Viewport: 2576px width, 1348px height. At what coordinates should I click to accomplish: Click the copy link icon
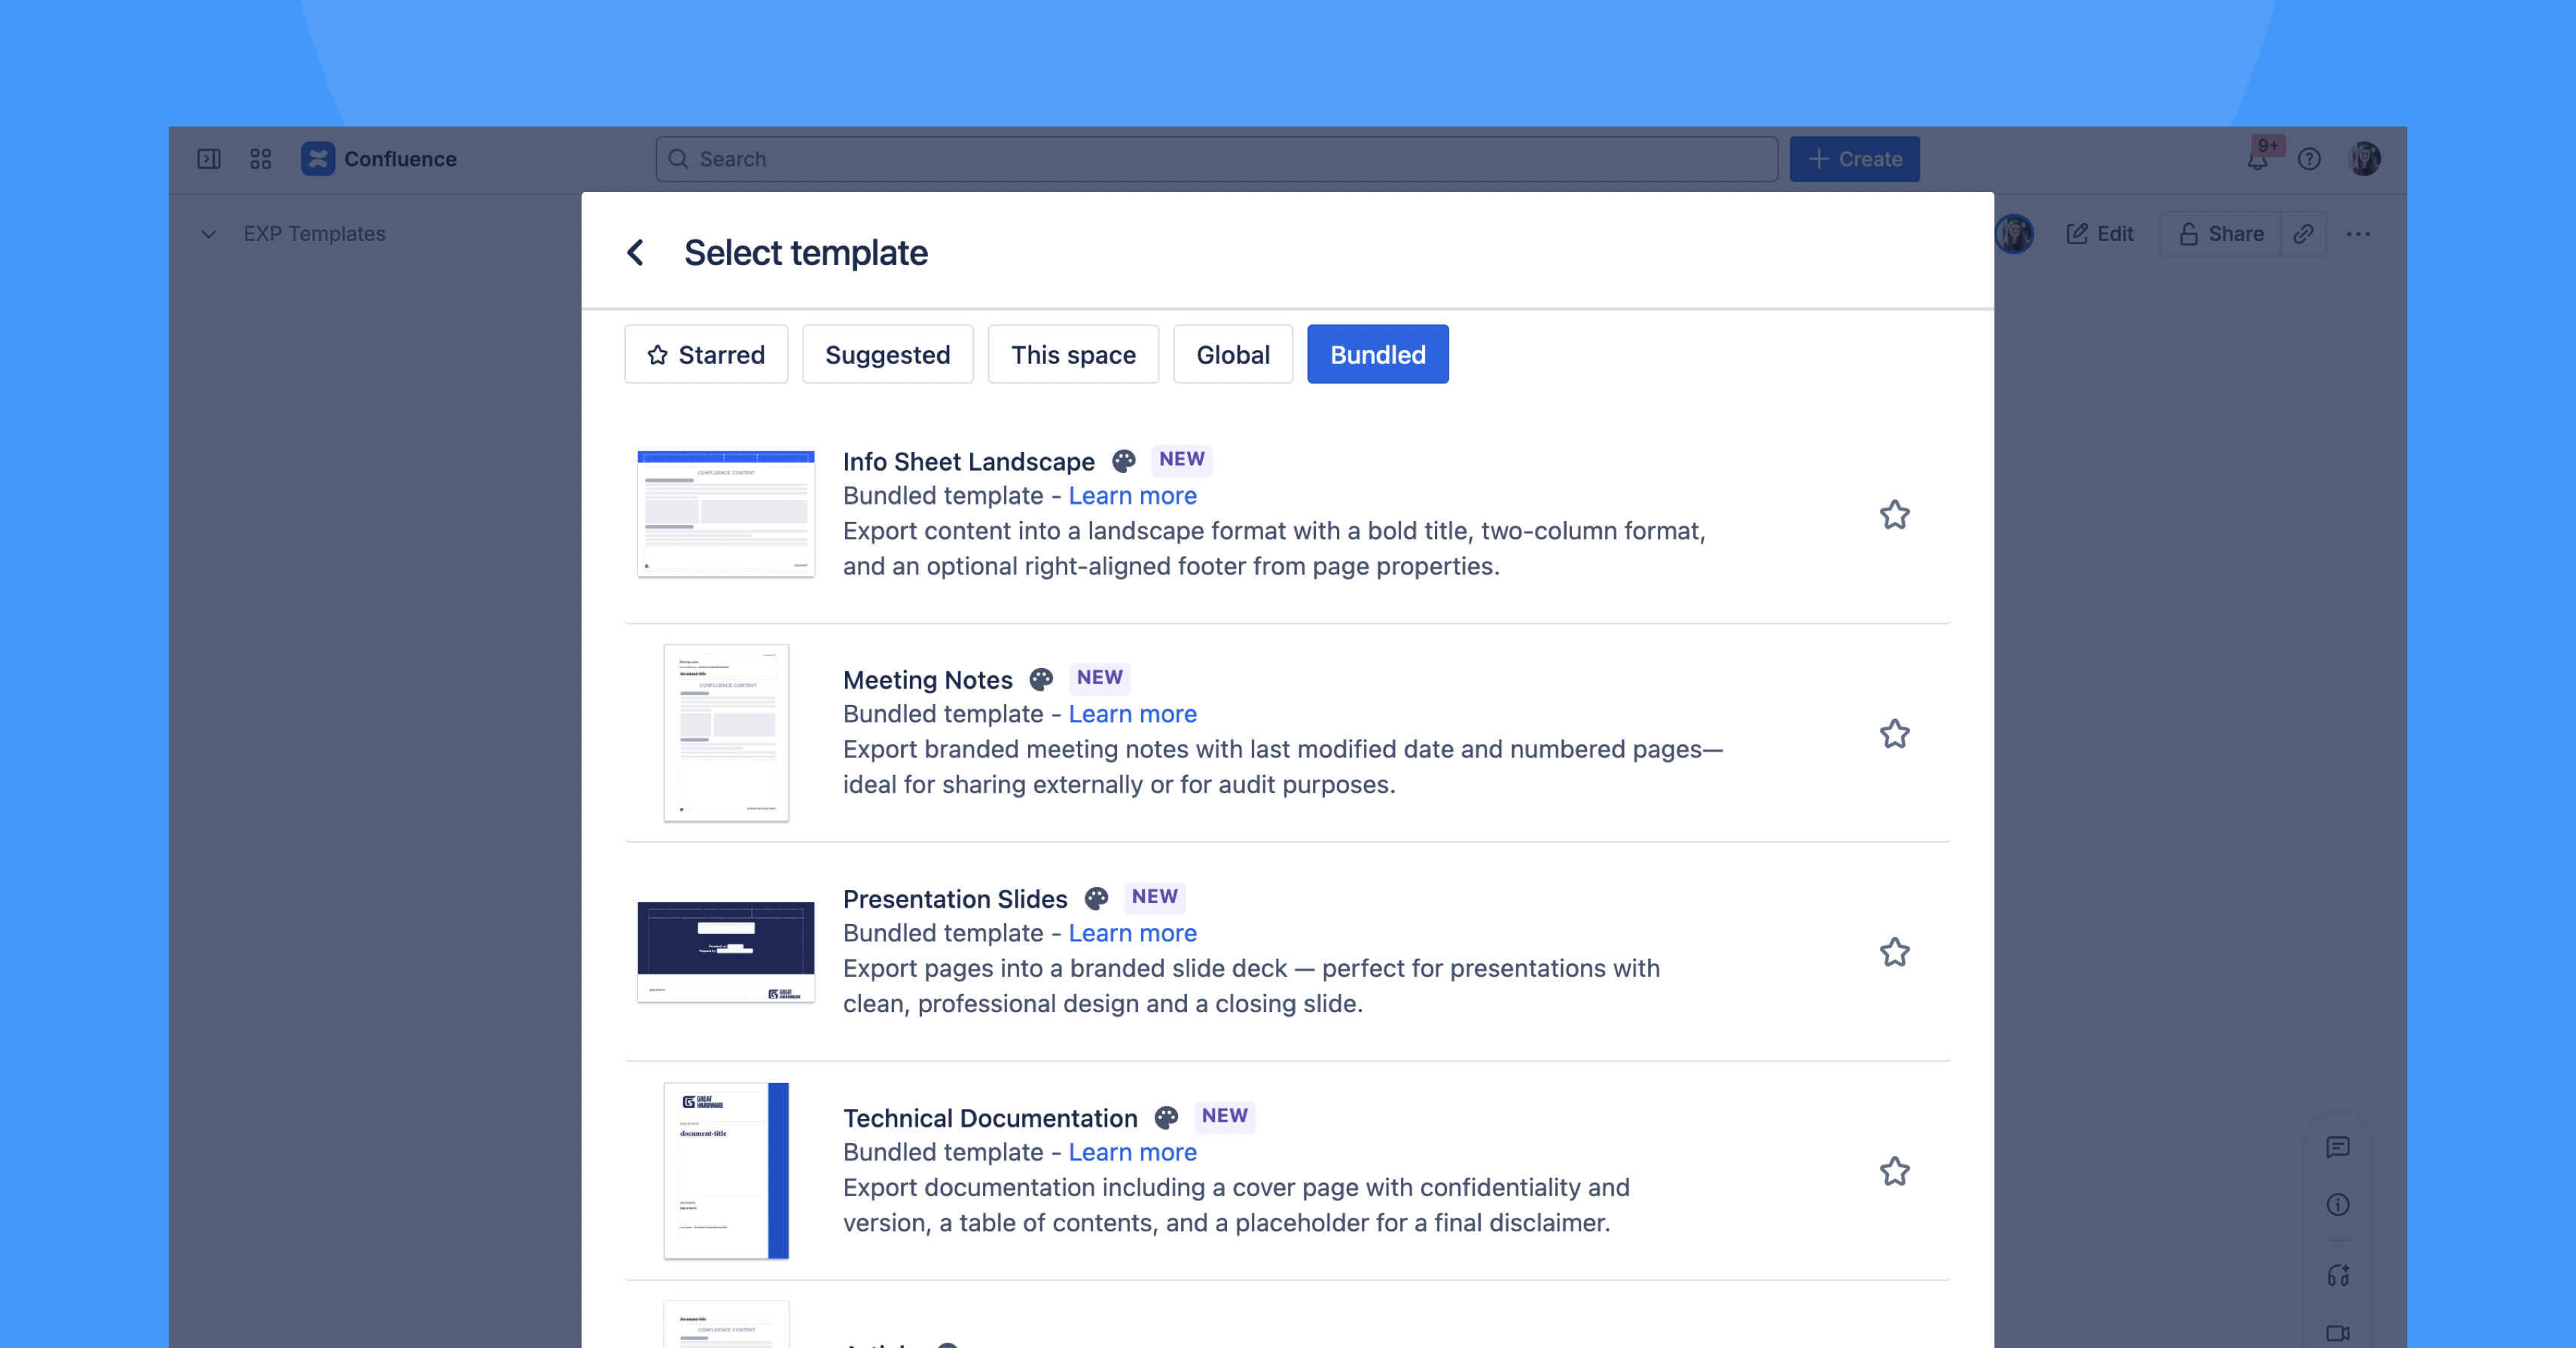[x=2303, y=234]
